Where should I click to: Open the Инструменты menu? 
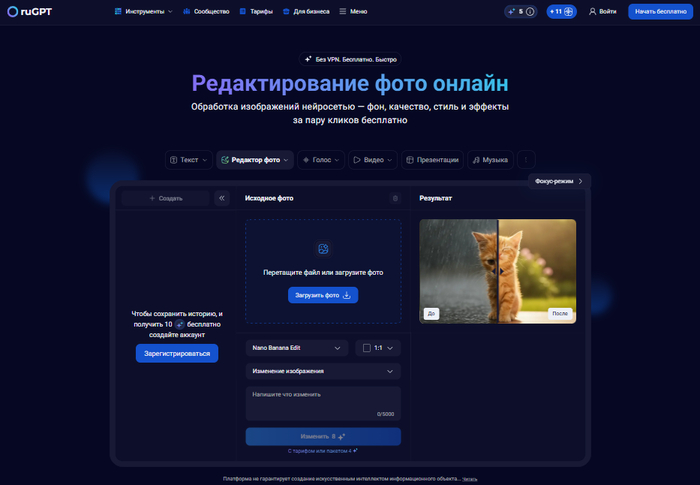pos(143,11)
